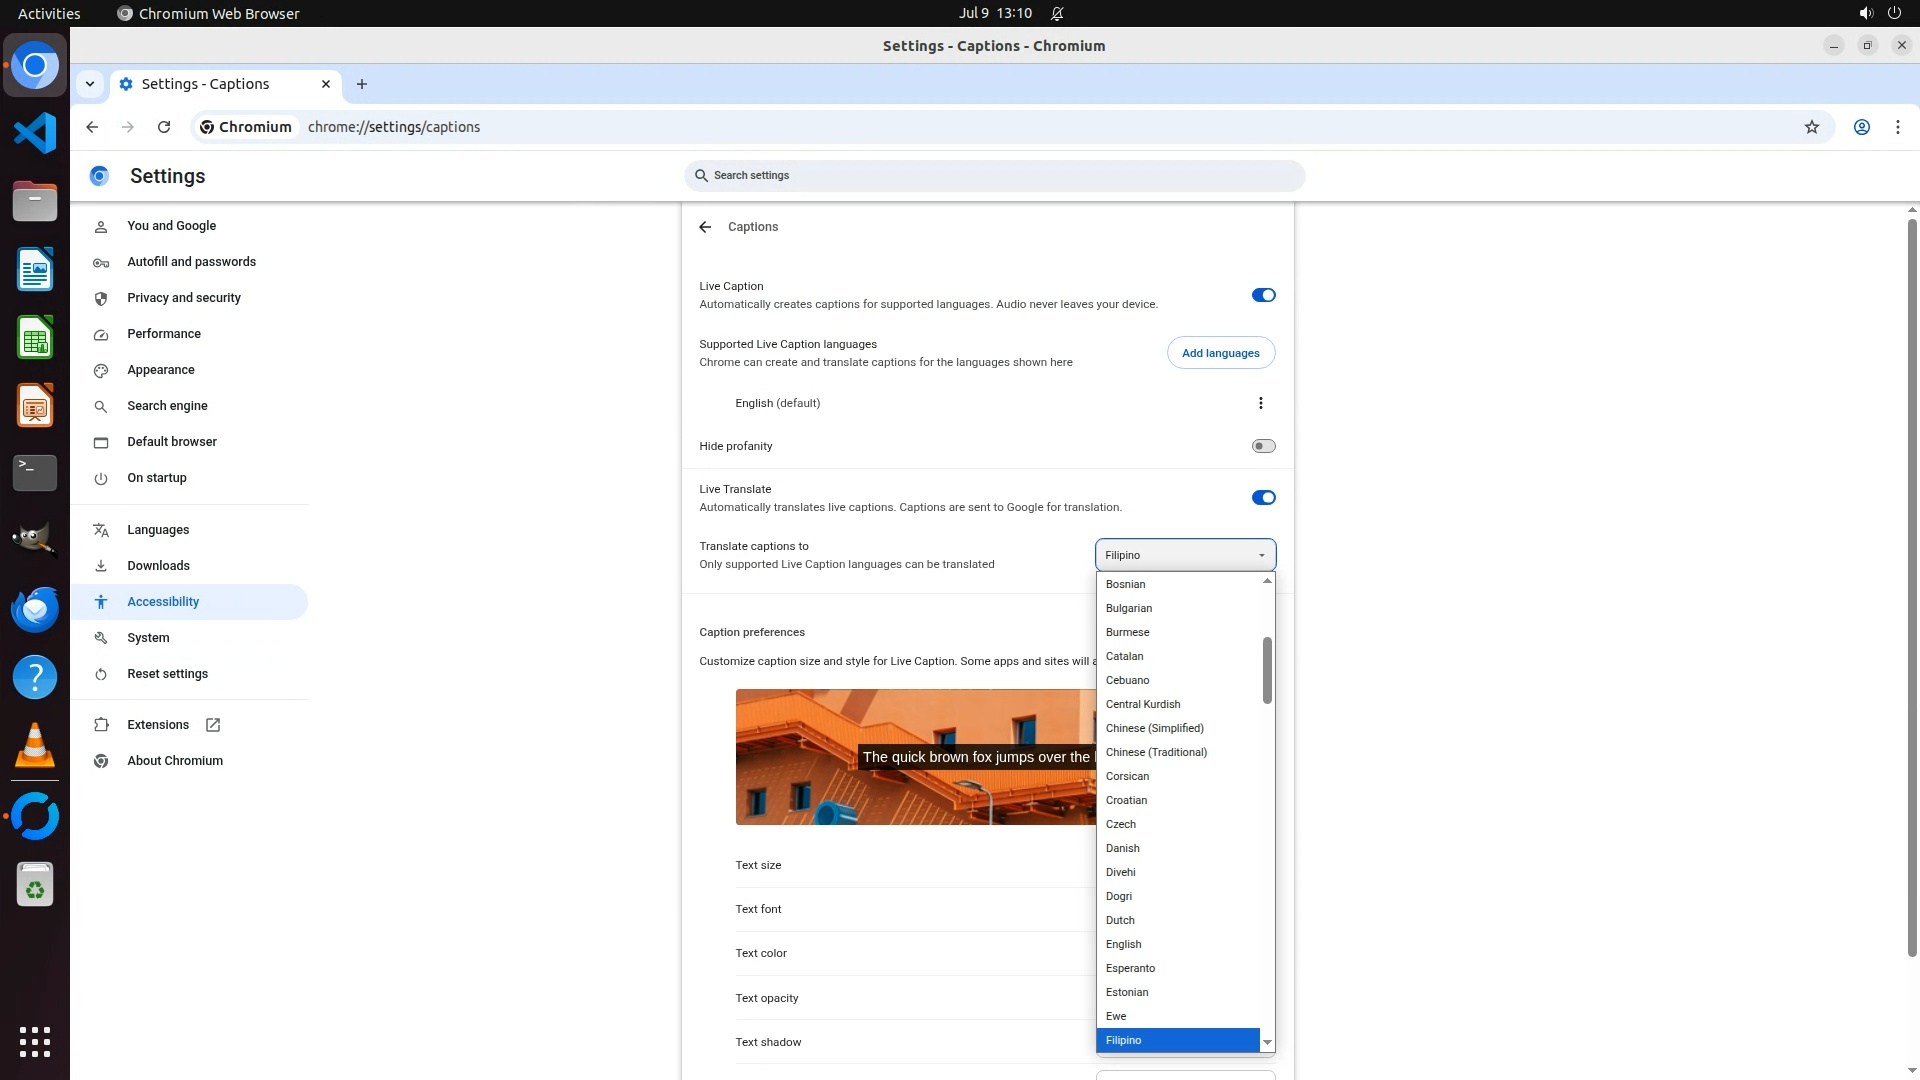Open new tab with plus icon
Image resolution: width=1920 pixels, height=1080 pixels.
point(362,84)
